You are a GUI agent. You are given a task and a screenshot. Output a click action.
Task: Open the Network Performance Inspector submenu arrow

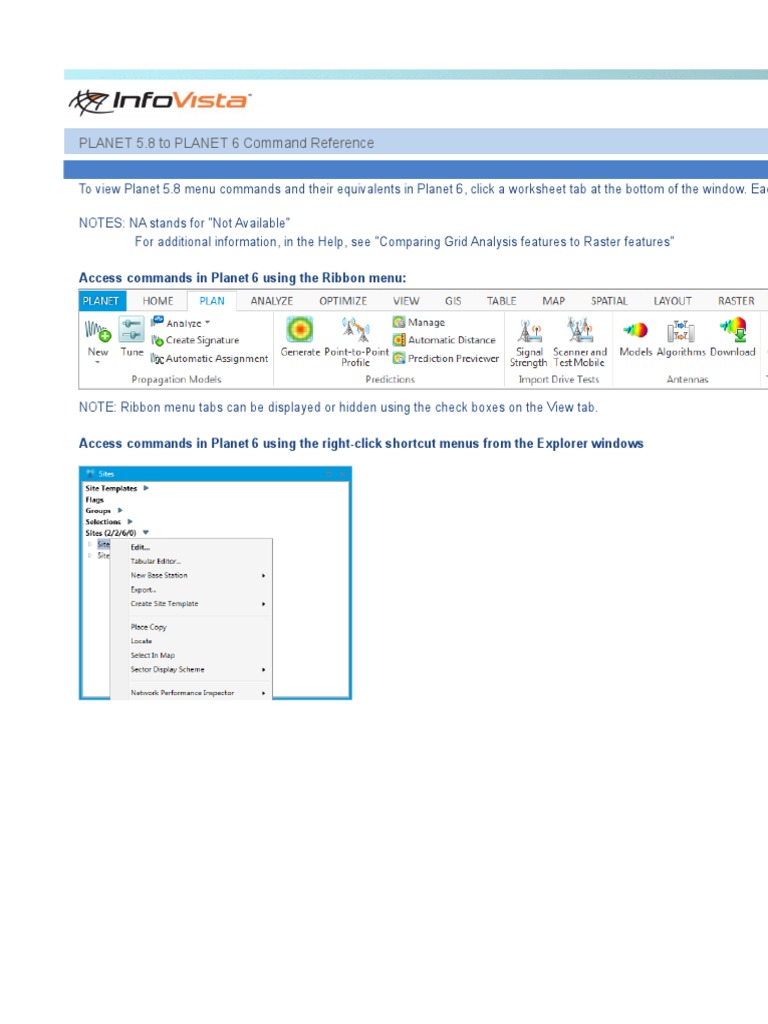pyautogui.click(x=264, y=693)
